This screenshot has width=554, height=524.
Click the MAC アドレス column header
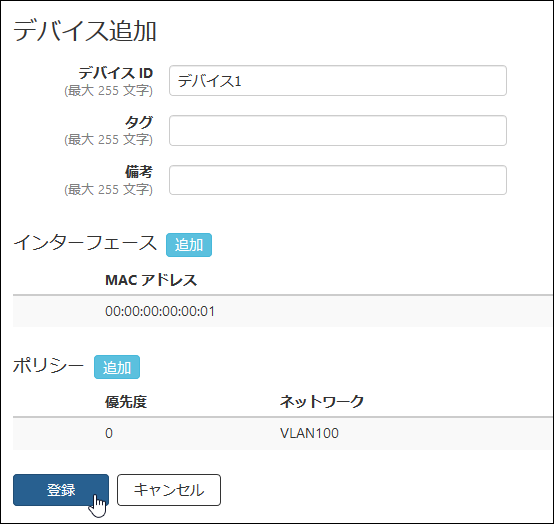pos(151,280)
